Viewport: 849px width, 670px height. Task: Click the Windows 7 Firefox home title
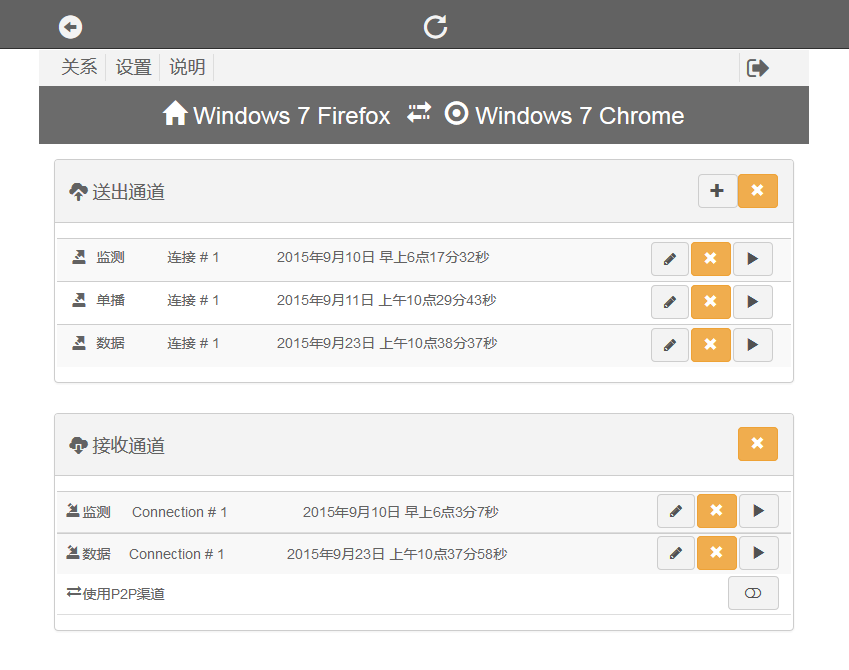277,115
